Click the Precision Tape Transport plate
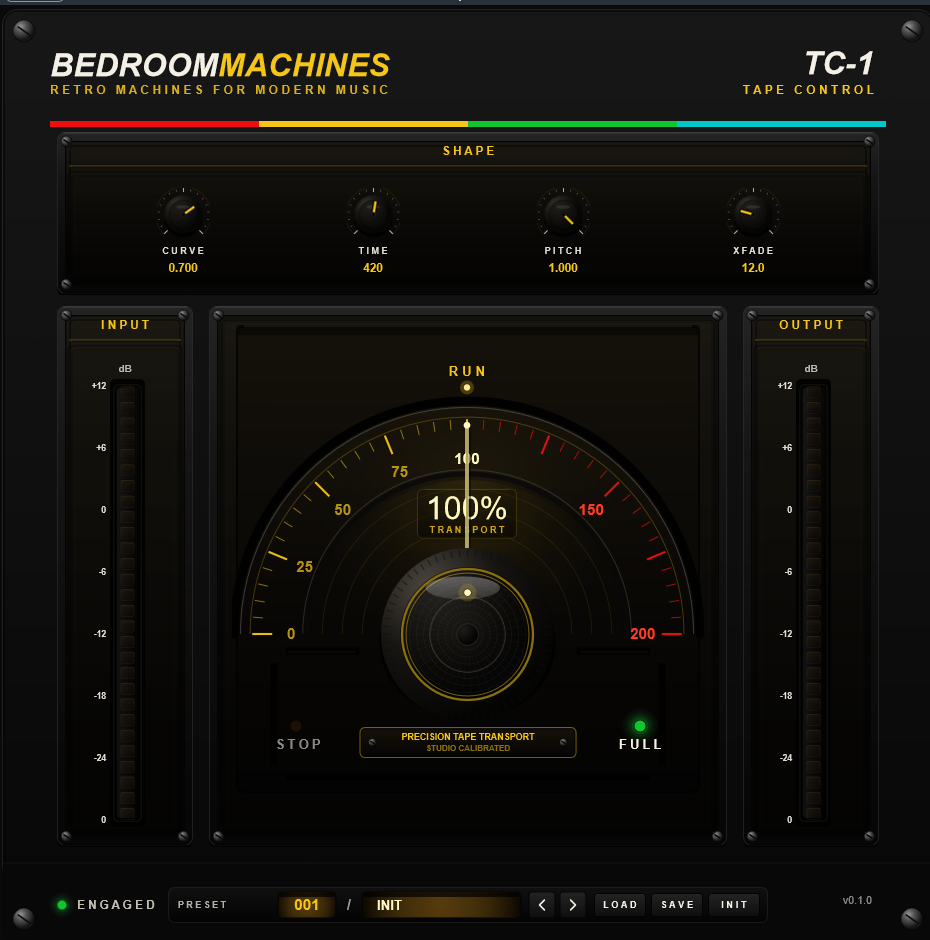The image size is (930, 940). pyautogui.click(x=468, y=742)
